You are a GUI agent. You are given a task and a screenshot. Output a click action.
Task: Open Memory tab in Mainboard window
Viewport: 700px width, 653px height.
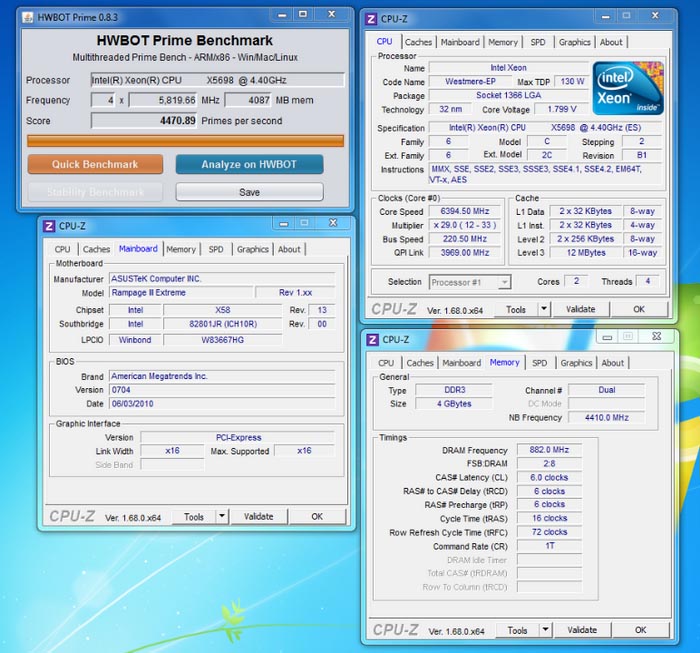pyautogui.click(x=181, y=249)
